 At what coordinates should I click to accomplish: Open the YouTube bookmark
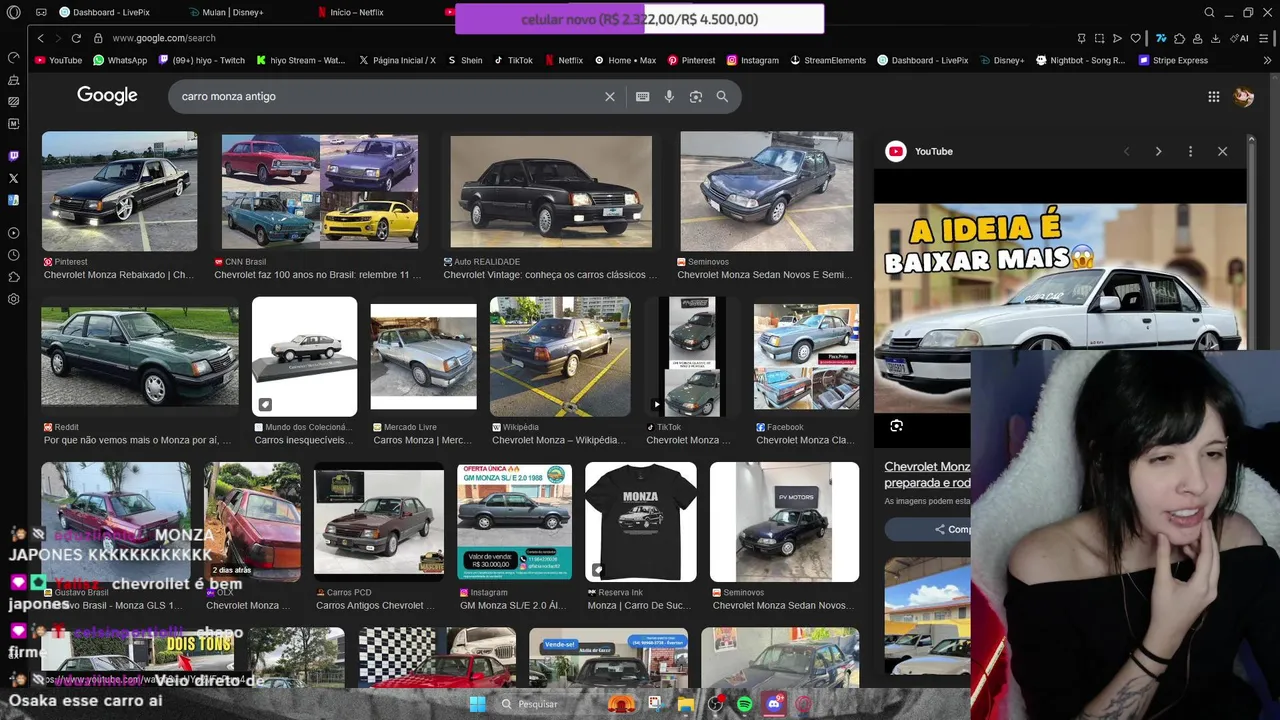pyautogui.click(x=58, y=60)
